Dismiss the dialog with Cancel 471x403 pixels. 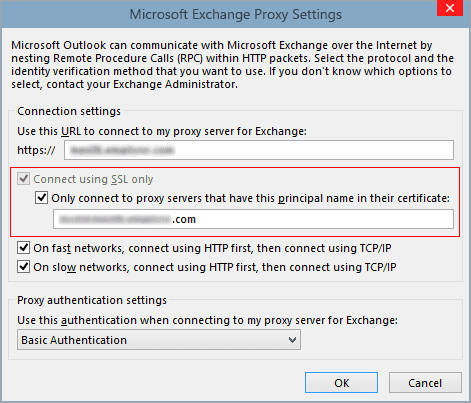[x=425, y=383]
